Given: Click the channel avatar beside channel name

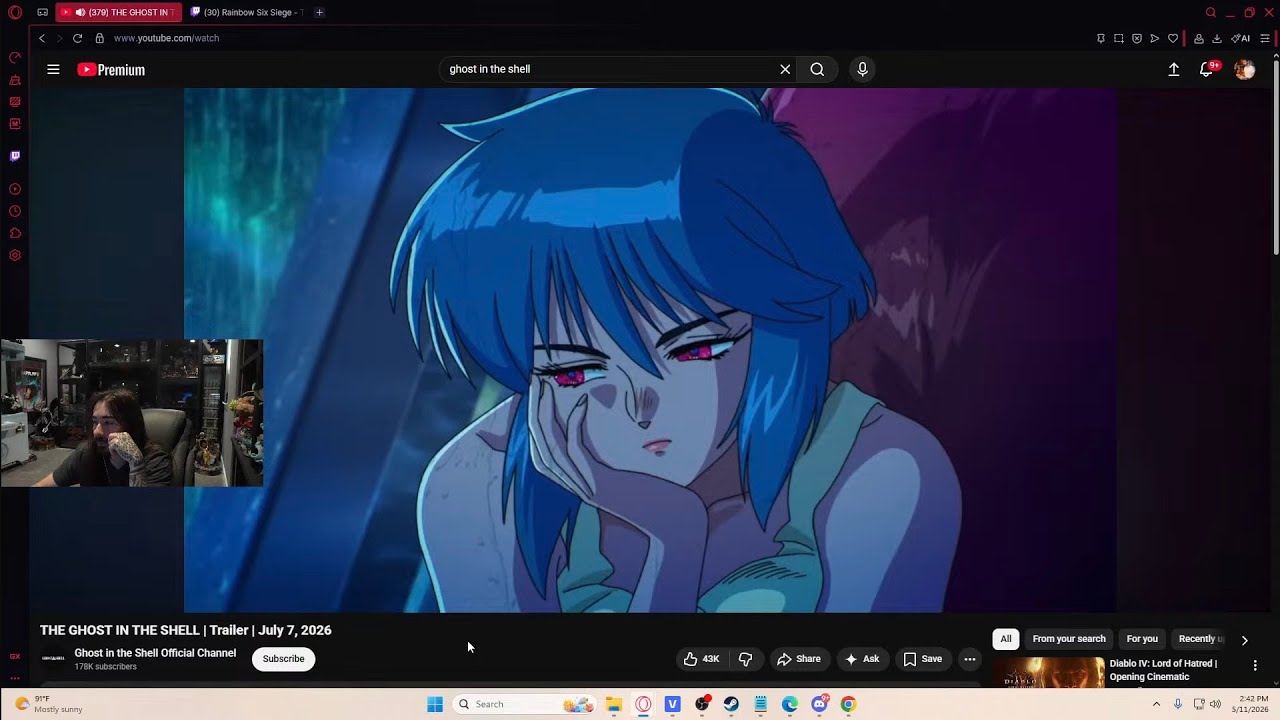Looking at the screenshot, I should (x=53, y=658).
